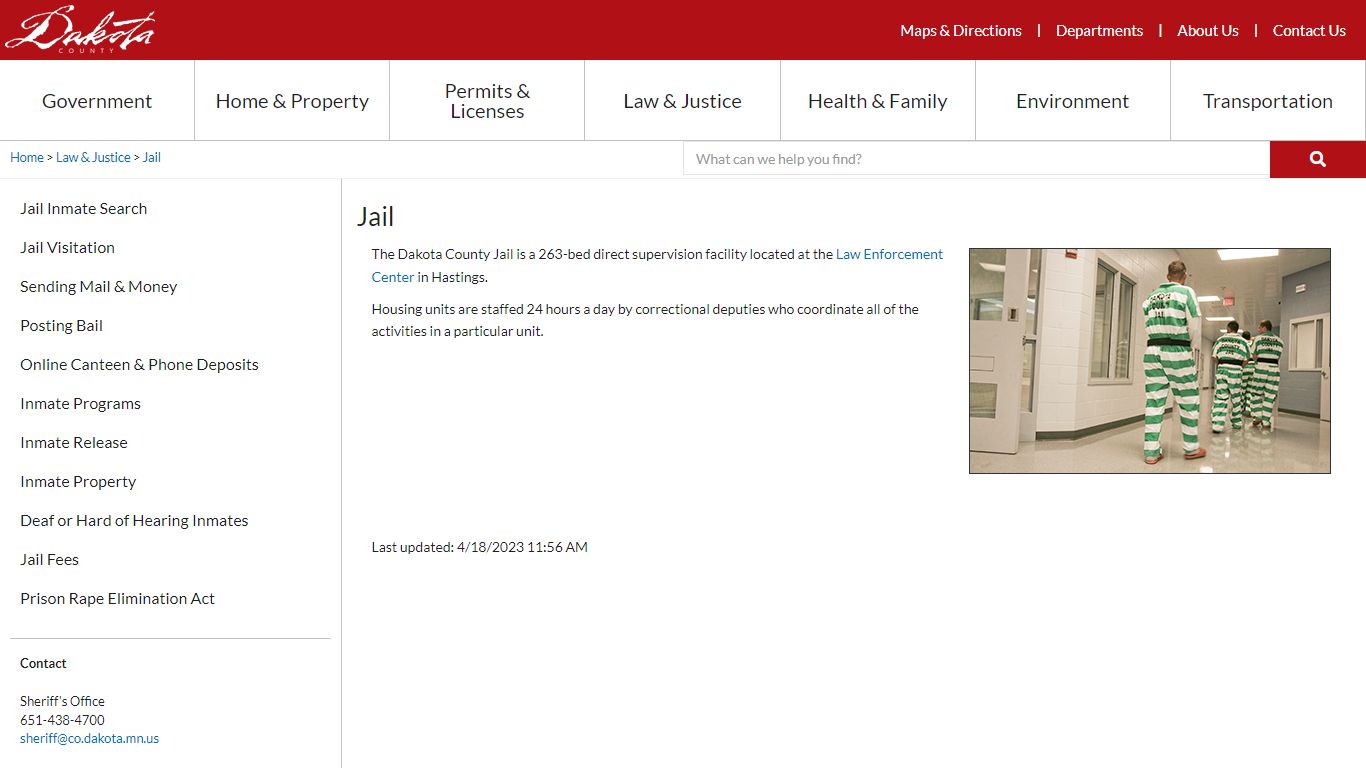Go to Posting Bail page
1366x768 pixels.
coord(61,326)
